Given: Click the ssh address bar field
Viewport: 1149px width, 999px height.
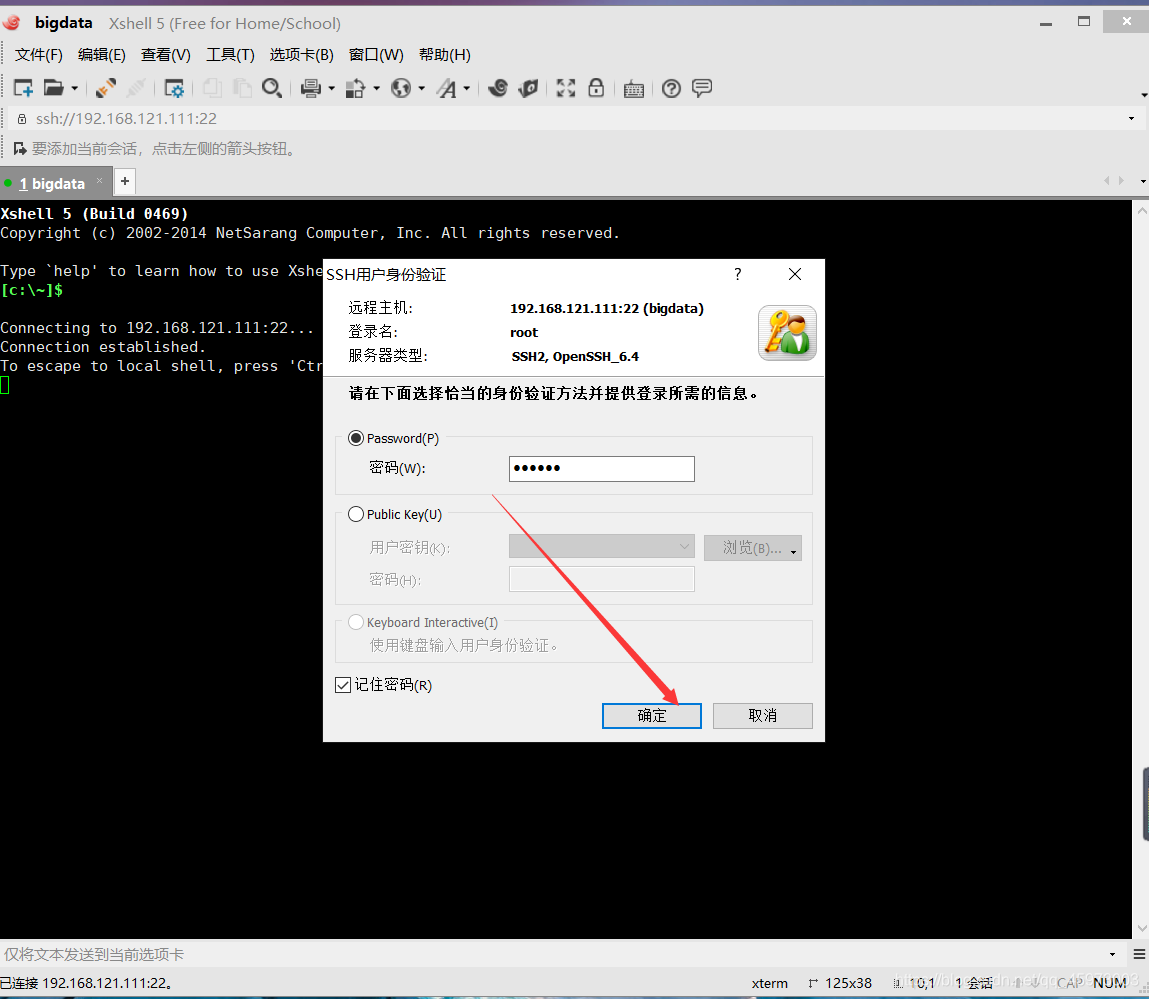Looking at the screenshot, I should 572,119.
